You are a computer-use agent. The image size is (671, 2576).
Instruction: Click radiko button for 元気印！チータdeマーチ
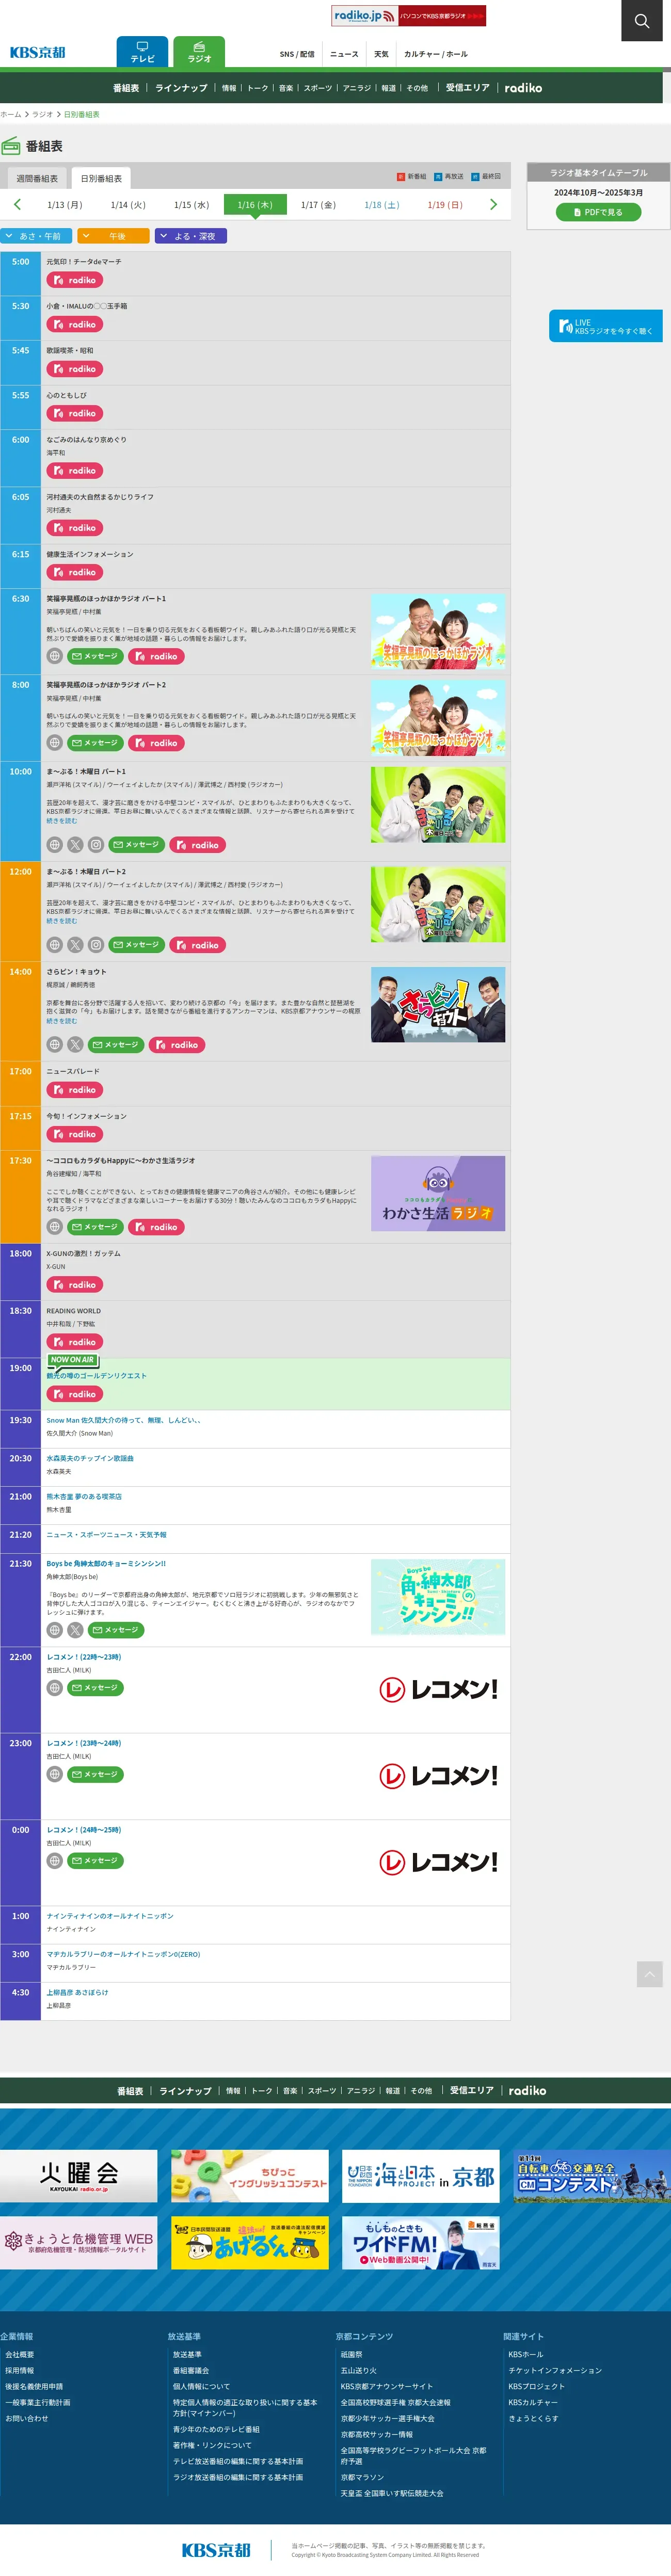[75, 280]
